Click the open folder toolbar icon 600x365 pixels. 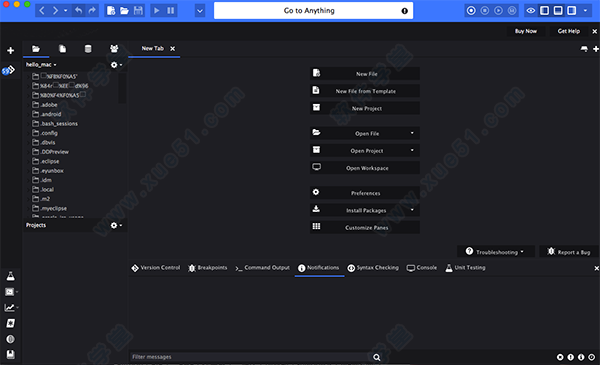pos(124,11)
